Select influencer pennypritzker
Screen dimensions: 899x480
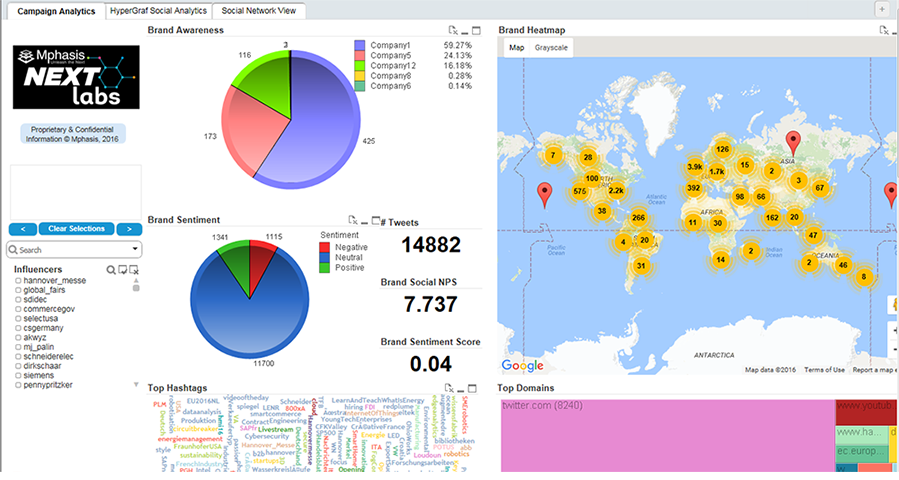coord(44,385)
